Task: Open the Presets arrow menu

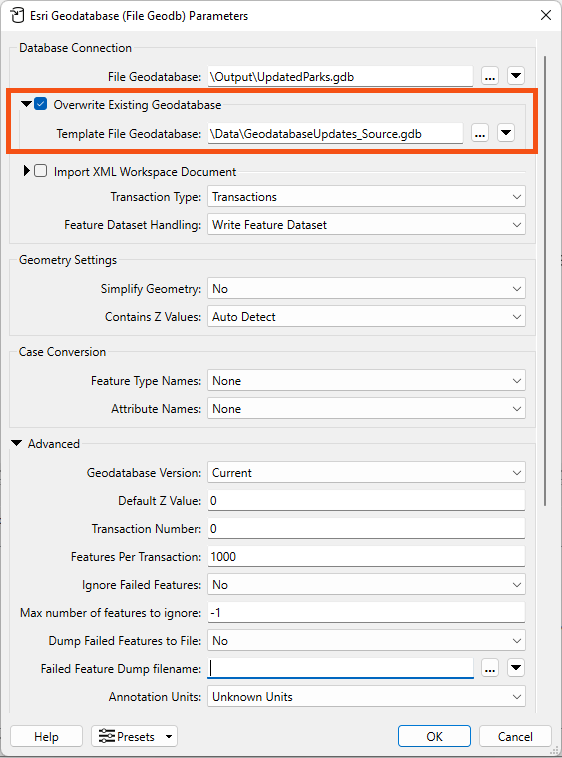Action: click(169, 737)
